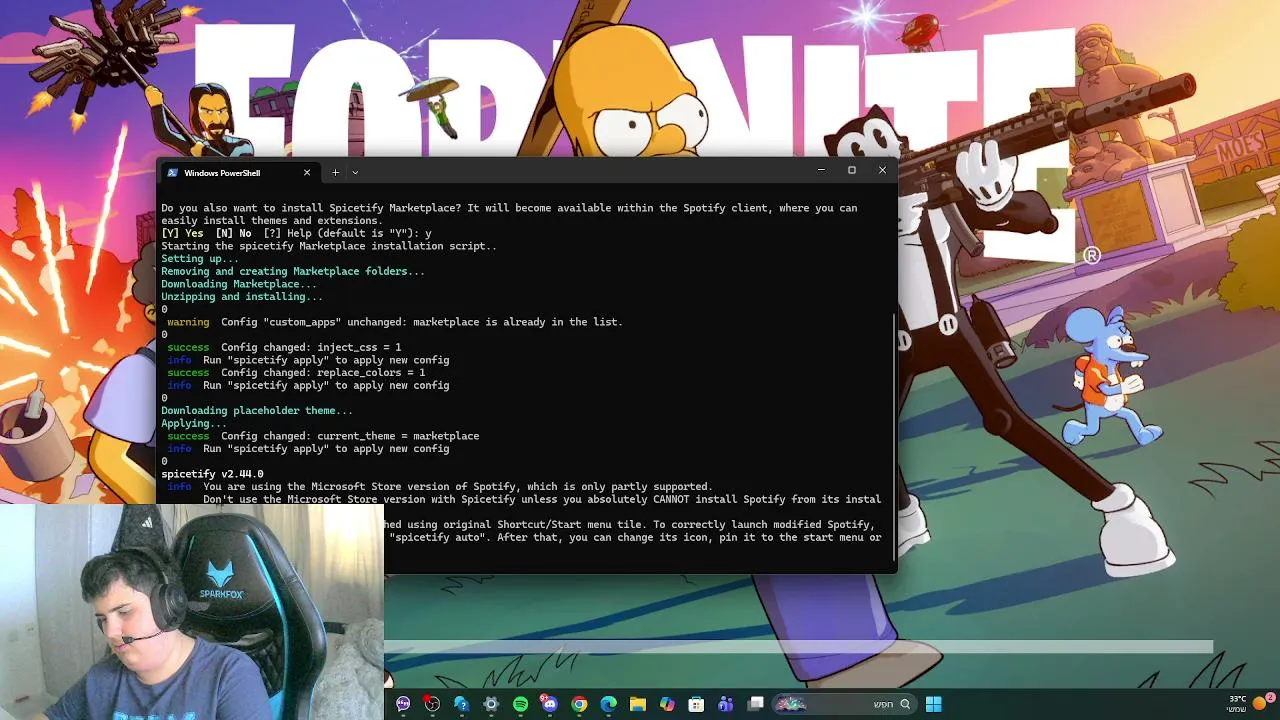Open Microsoft Edge from the taskbar
This screenshot has width=1280, height=720.
pyautogui.click(x=608, y=704)
